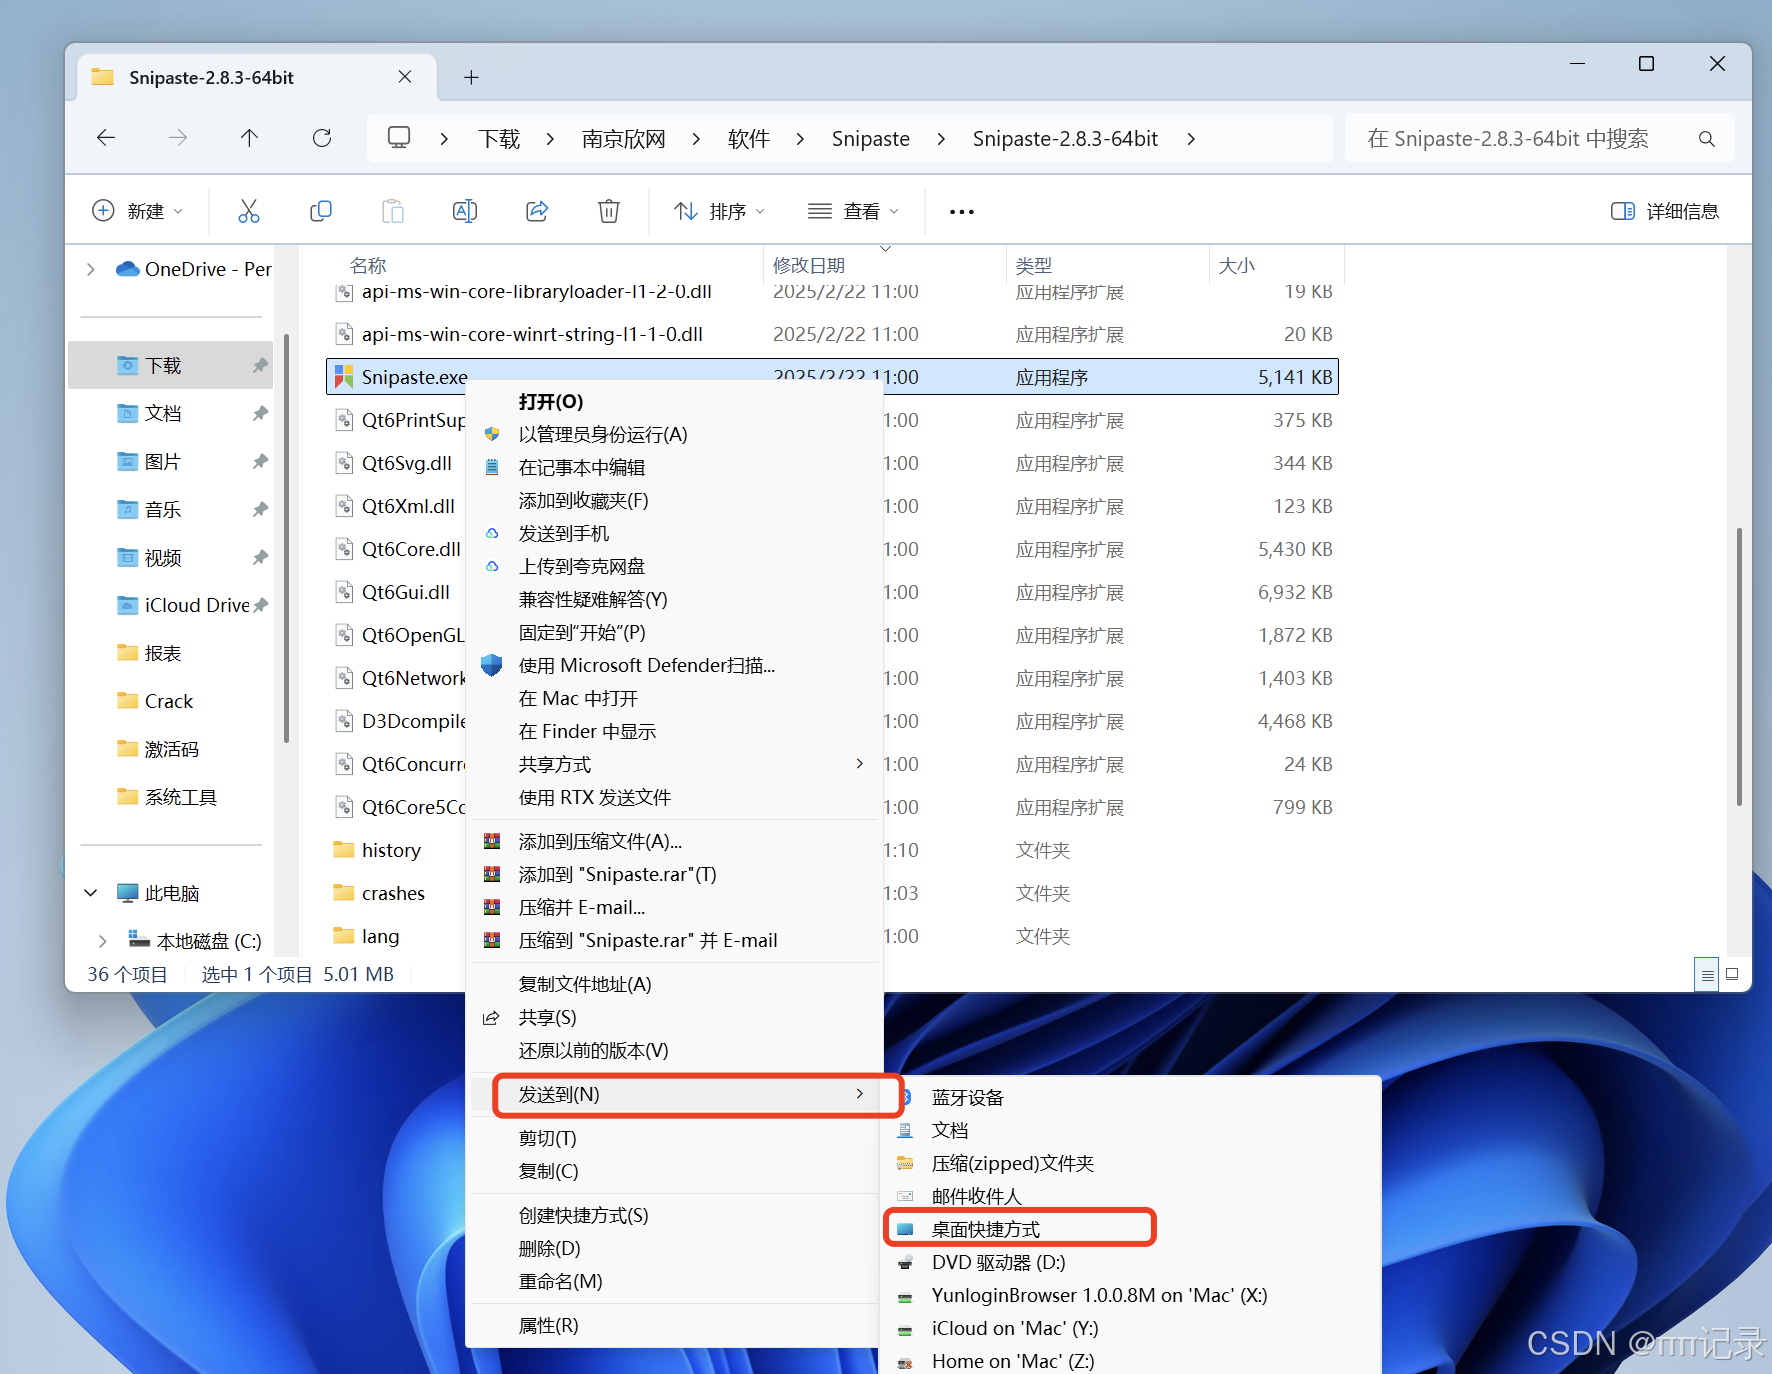Image resolution: width=1772 pixels, height=1374 pixels.
Task: Sort by the 大小 column header
Action: pyautogui.click(x=1237, y=265)
